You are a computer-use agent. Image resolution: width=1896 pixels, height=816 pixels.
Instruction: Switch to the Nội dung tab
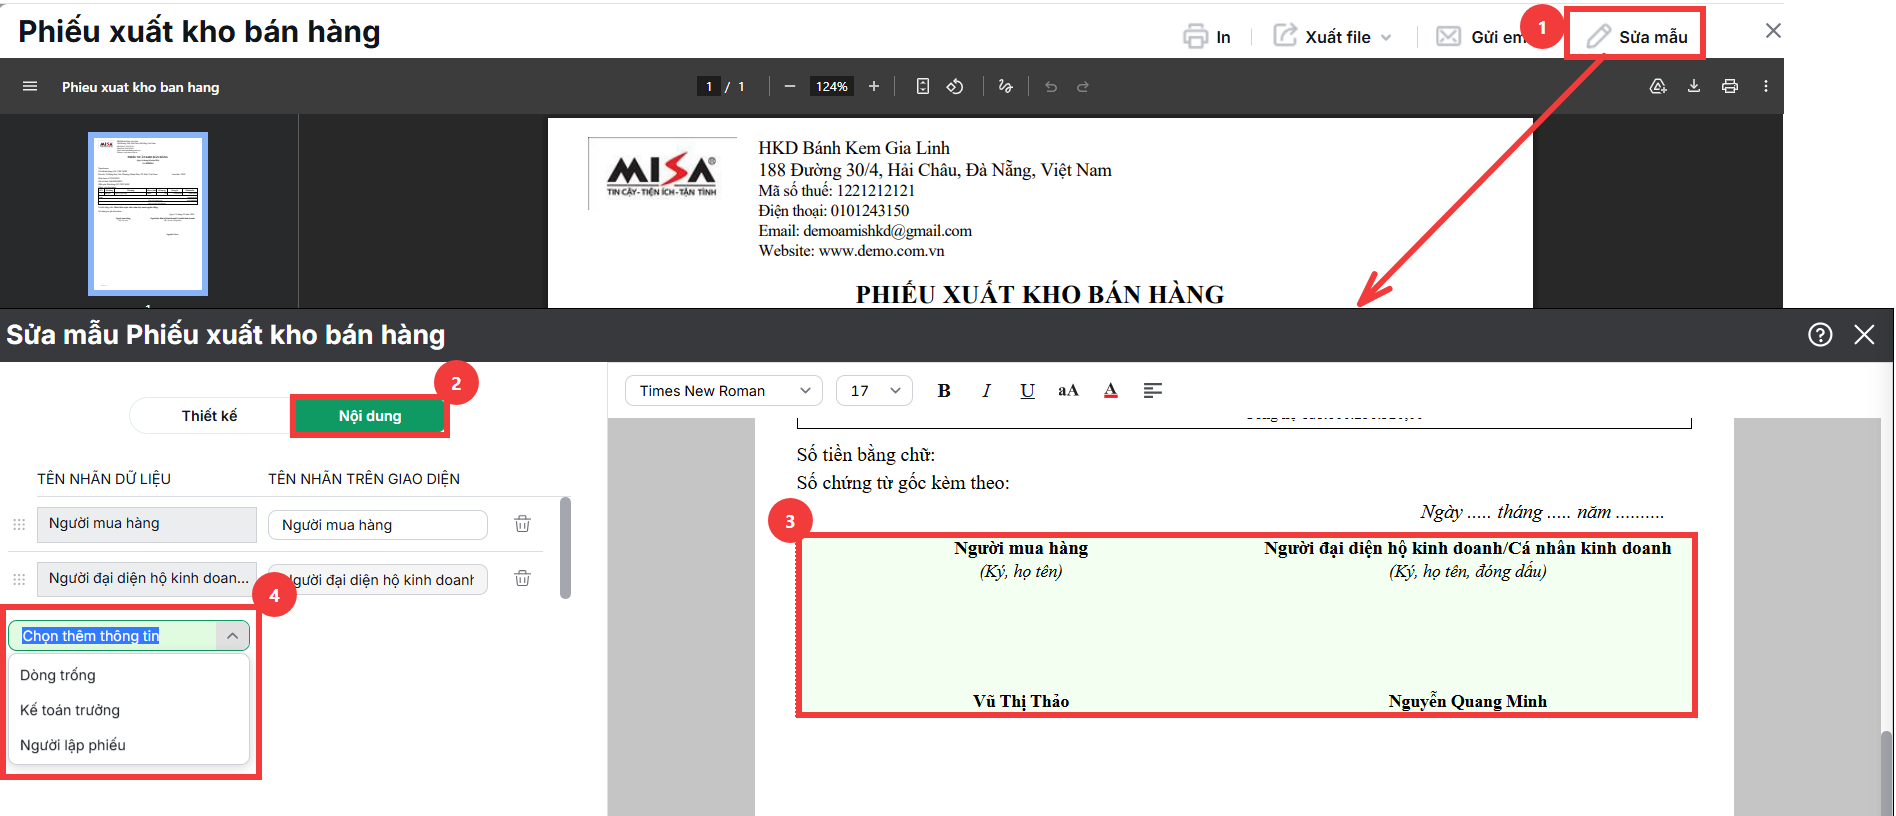370,415
